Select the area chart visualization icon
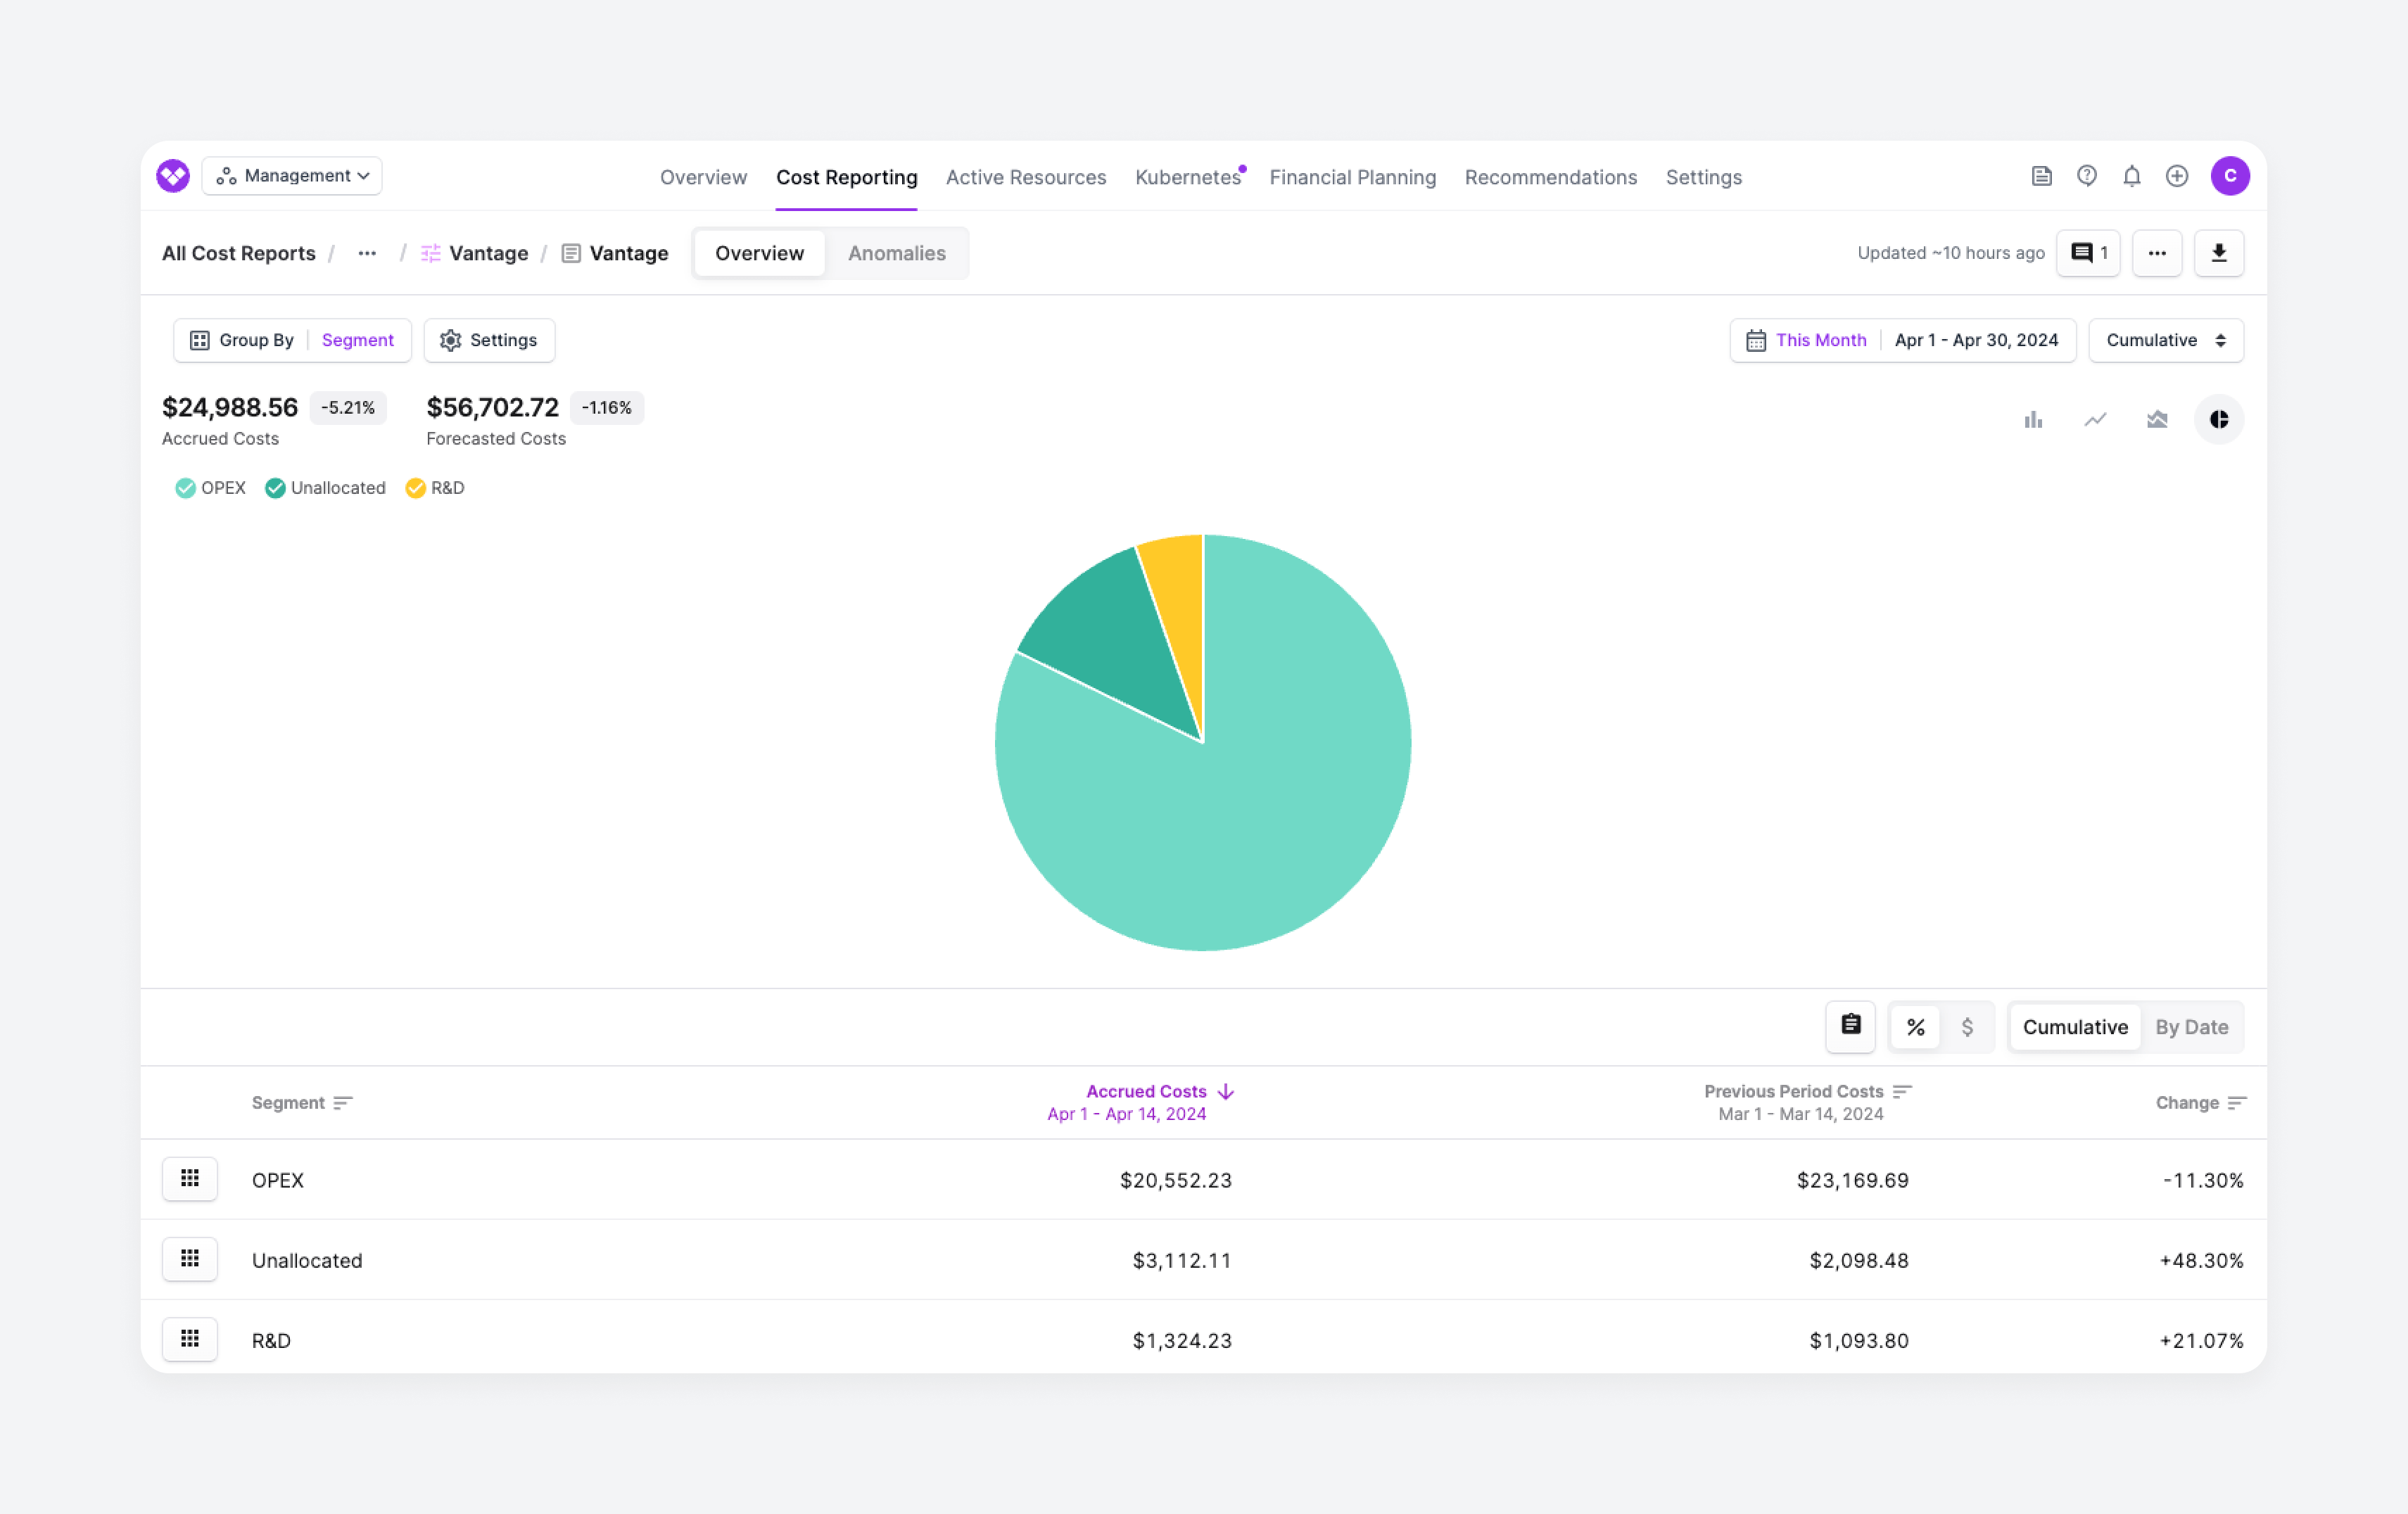The width and height of the screenshot is (2408, 1514). [2157, 419]
